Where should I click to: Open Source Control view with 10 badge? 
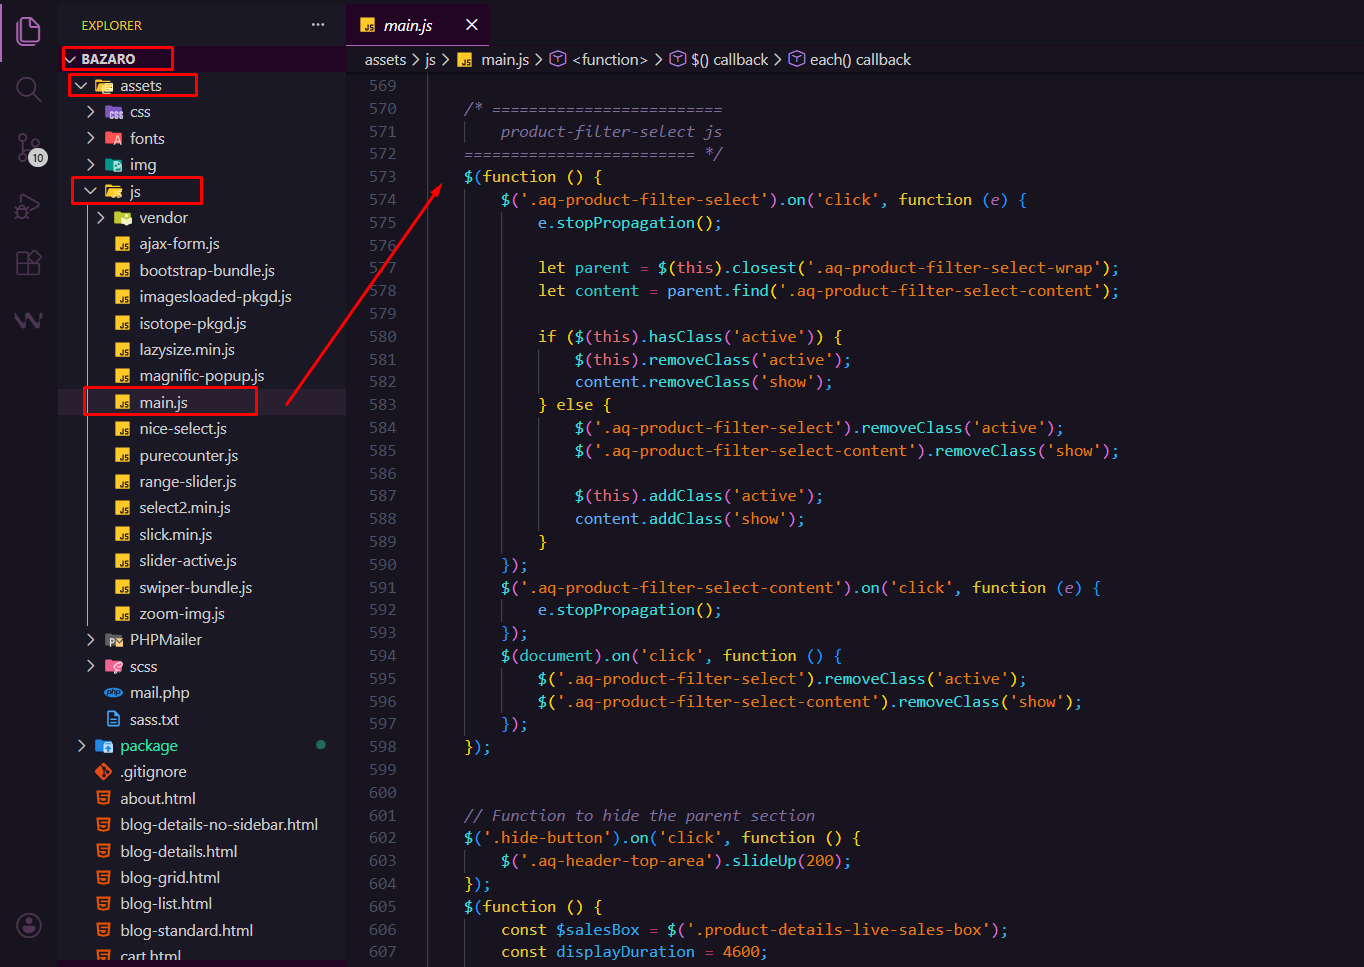coord(29,149)
